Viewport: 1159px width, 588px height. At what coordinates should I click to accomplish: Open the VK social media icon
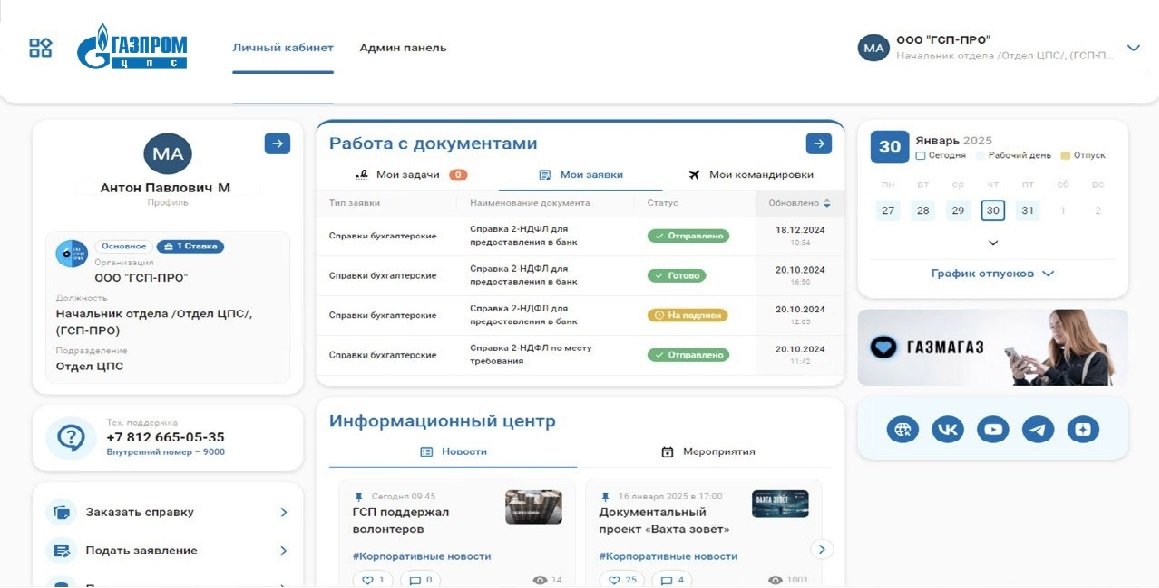947,428
